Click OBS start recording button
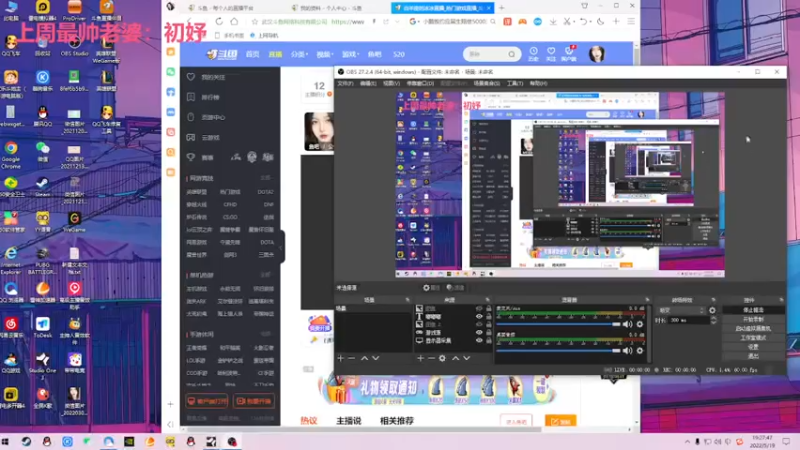This screenshot has width=800, height=450. point(753,319)
